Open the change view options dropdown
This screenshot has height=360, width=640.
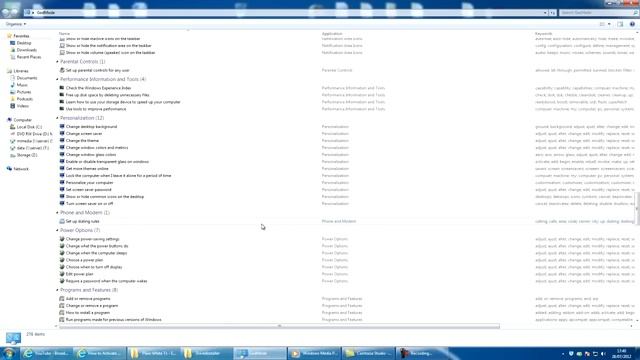pos(609,24)
